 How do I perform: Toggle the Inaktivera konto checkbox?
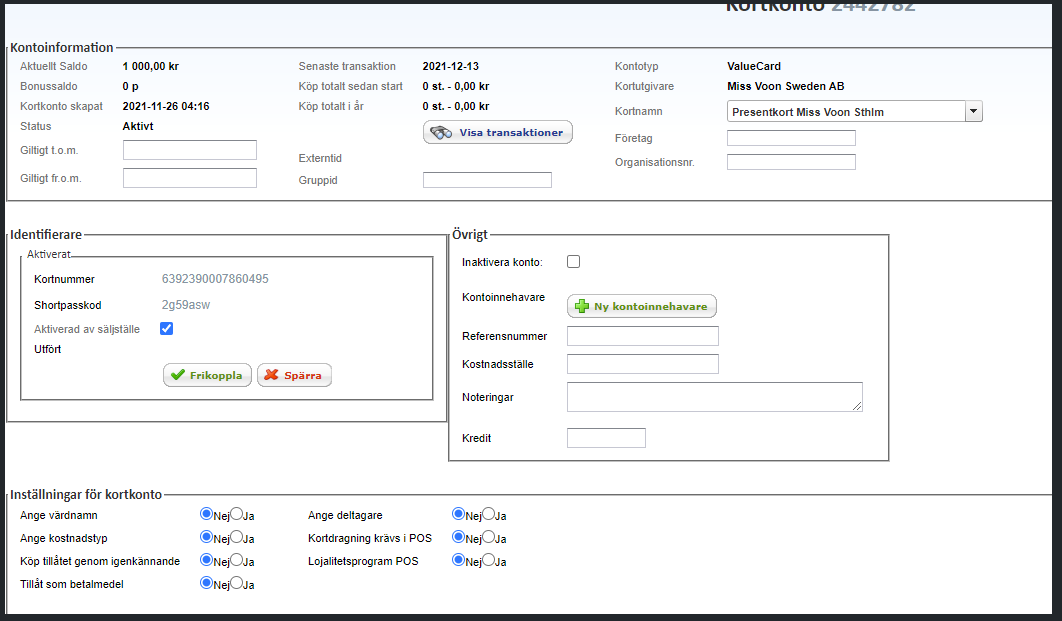[574, 262]
